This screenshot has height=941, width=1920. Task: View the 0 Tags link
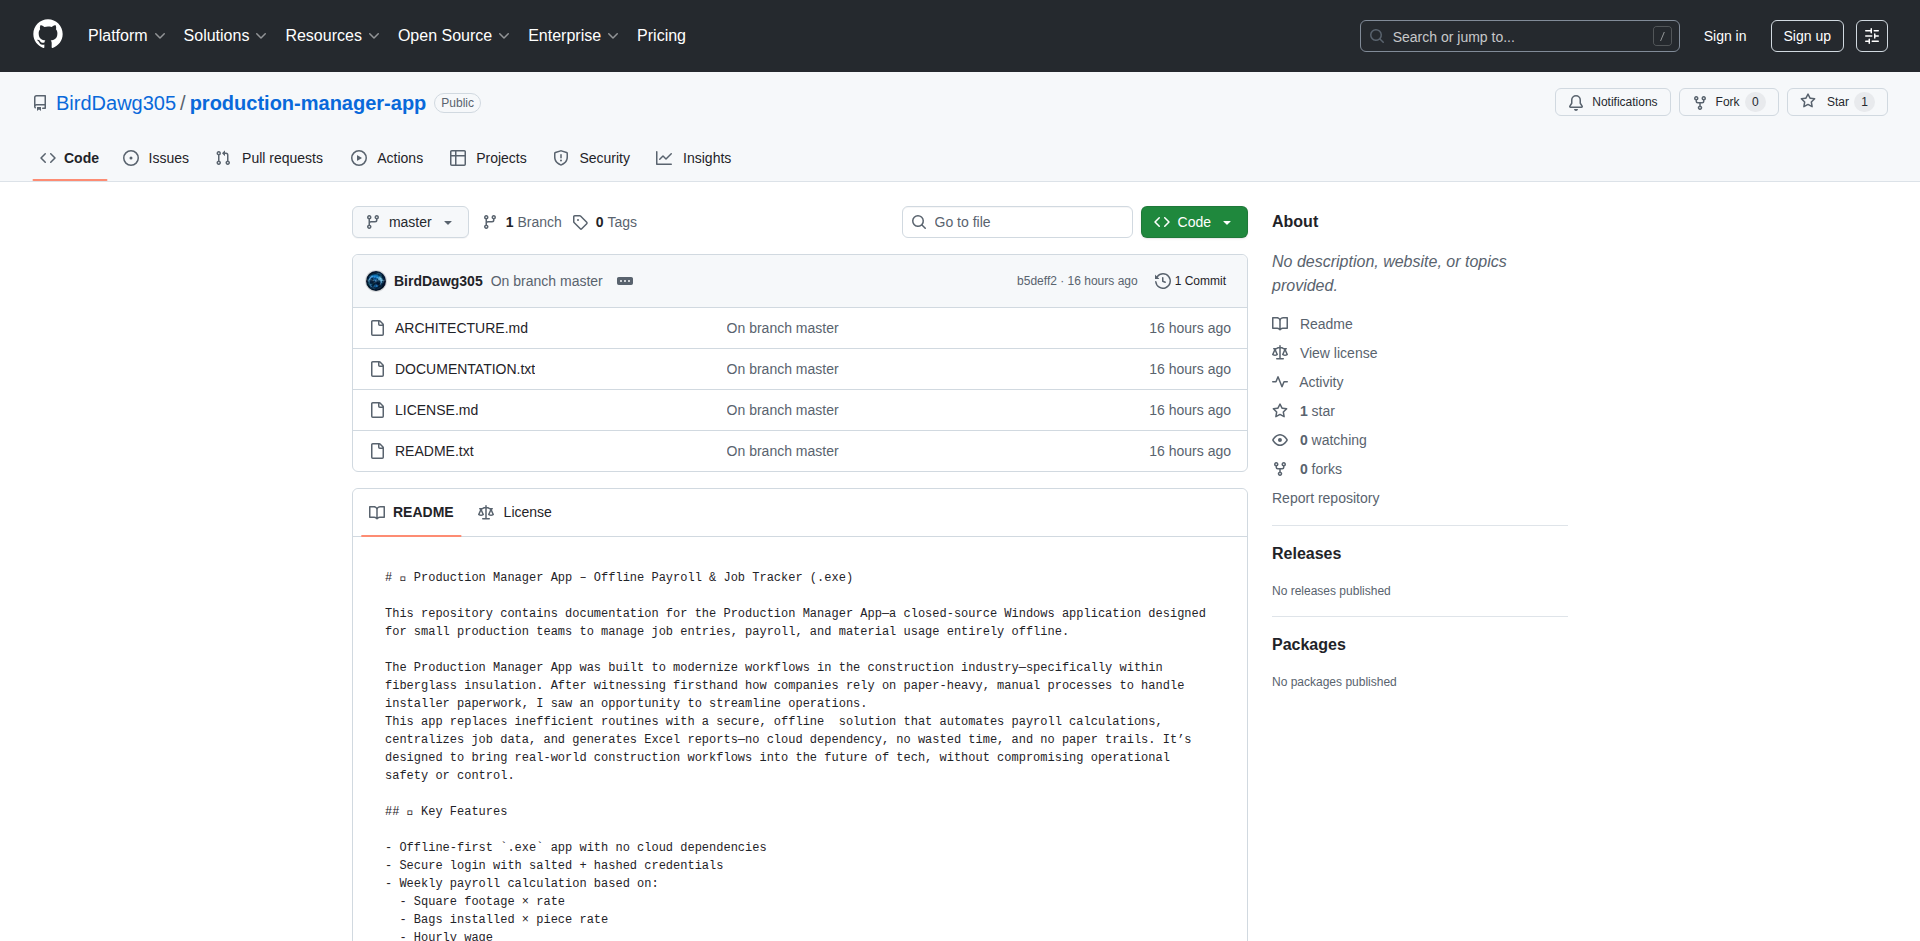pos(605,222)
